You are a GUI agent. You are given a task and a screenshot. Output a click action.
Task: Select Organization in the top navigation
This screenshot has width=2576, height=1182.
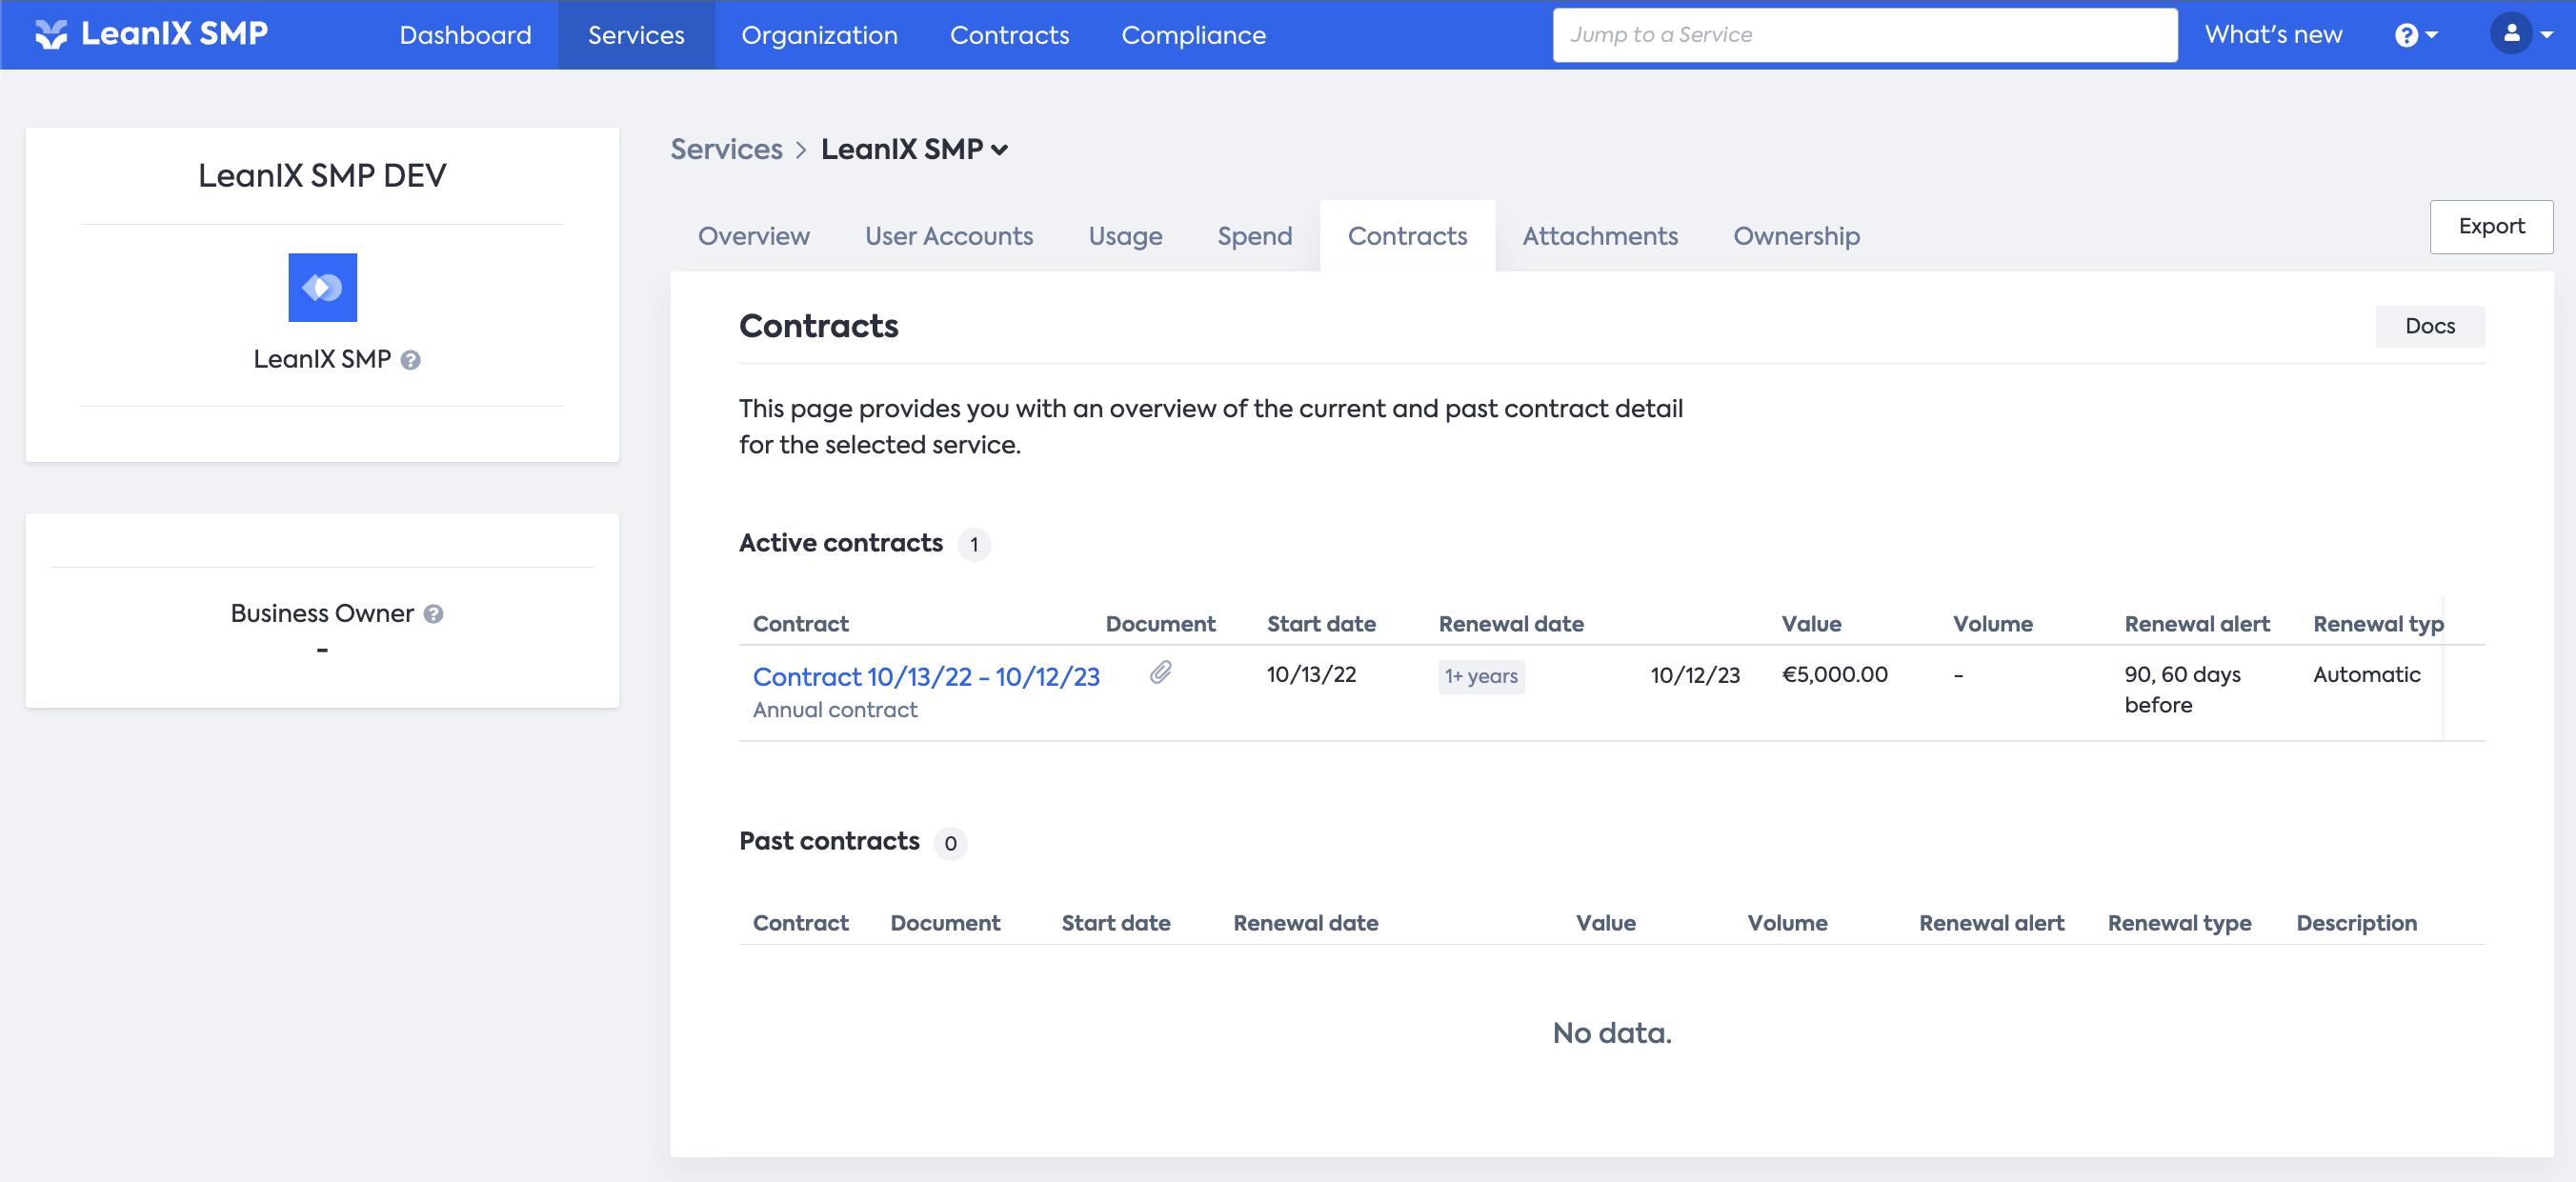point(819,35)
